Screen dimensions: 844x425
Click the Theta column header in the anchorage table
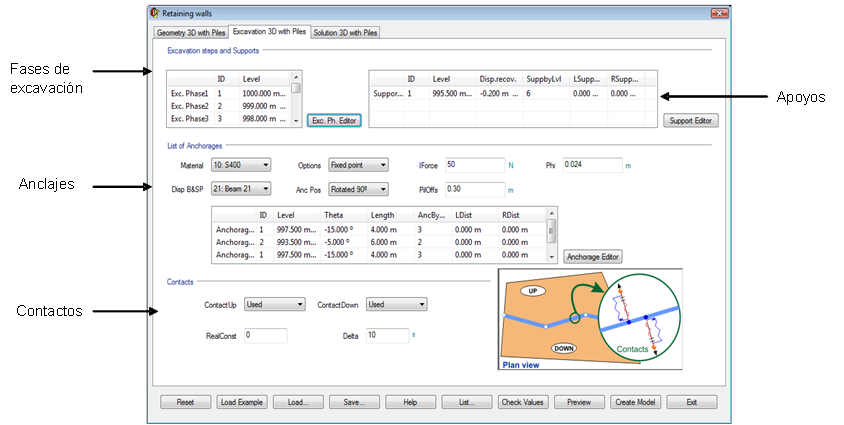(343, 215)
